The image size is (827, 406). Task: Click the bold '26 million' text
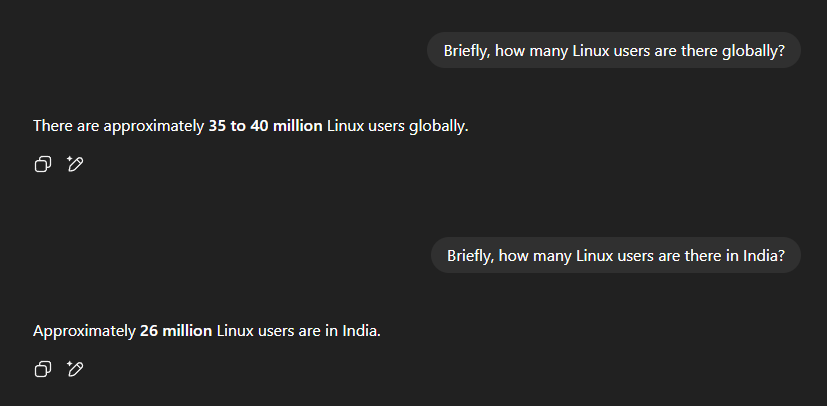point(176,330)
